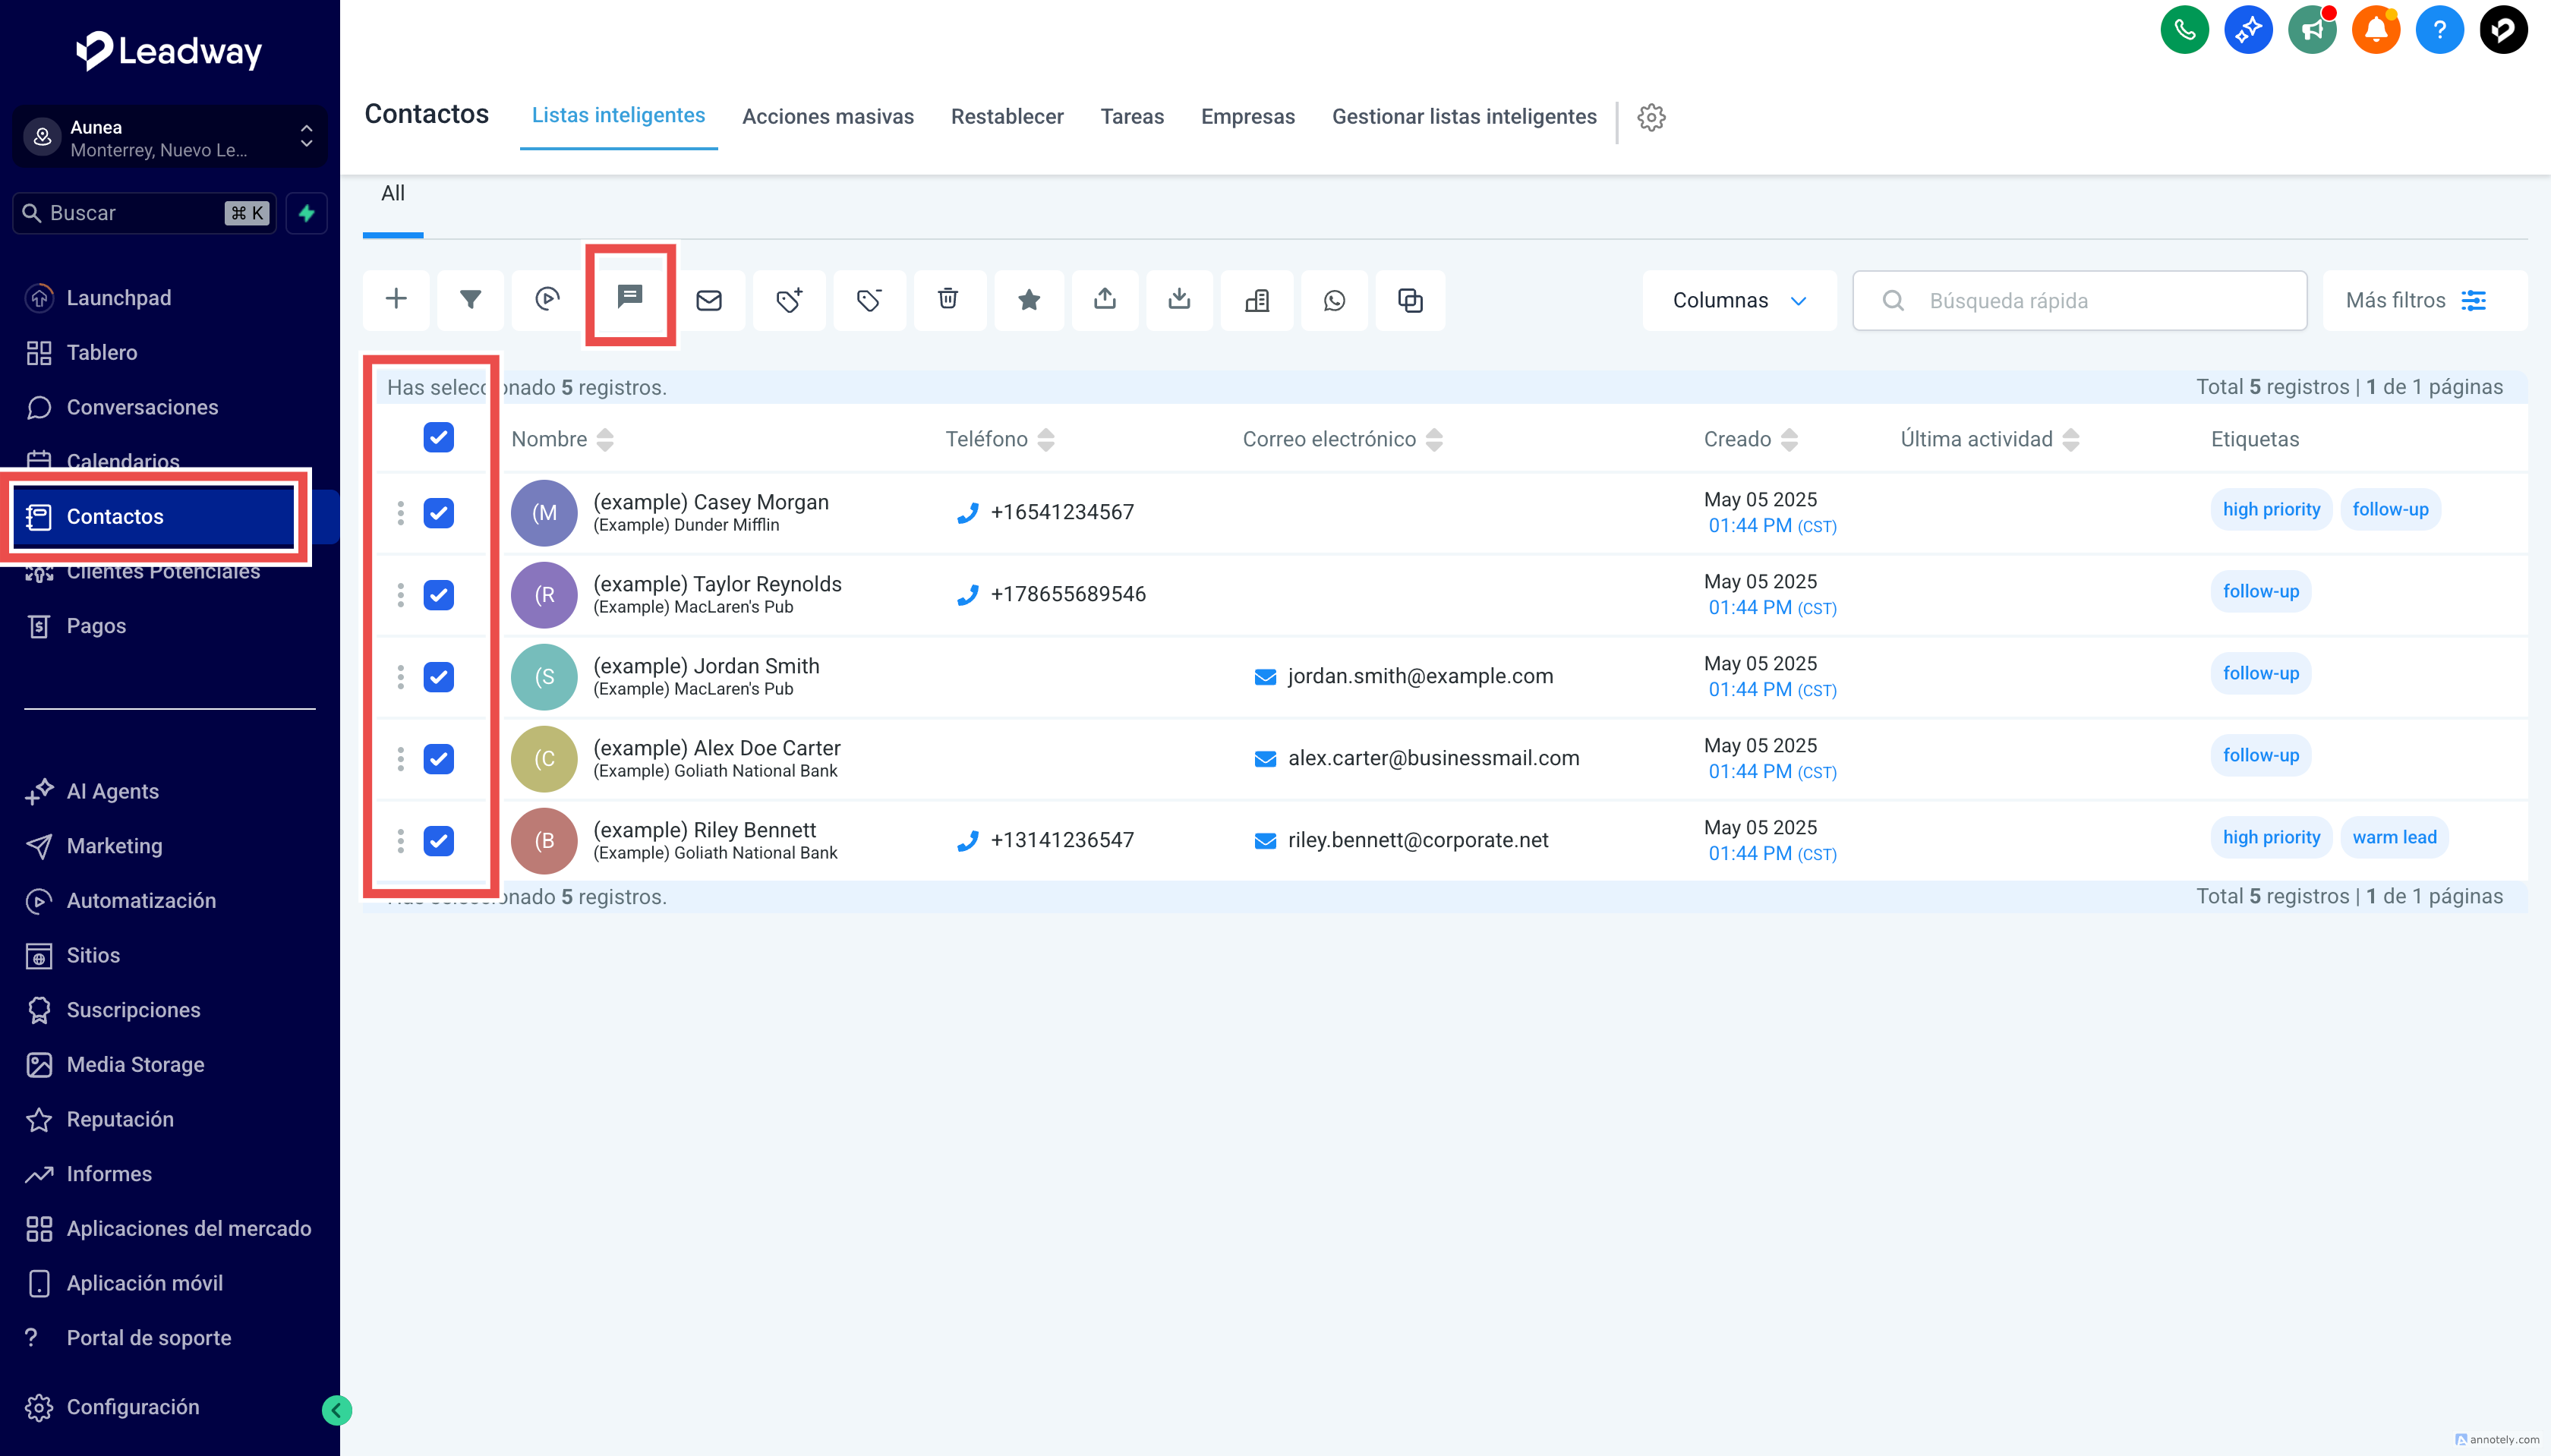Open the Empresas tab

(x=1247, y=116)
